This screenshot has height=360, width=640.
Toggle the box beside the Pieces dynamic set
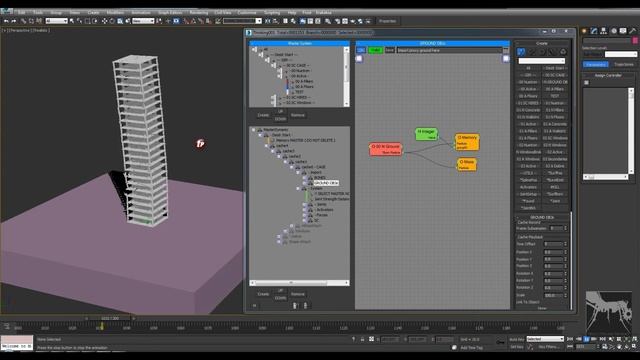pyautogui.click(x=304, y=215)
